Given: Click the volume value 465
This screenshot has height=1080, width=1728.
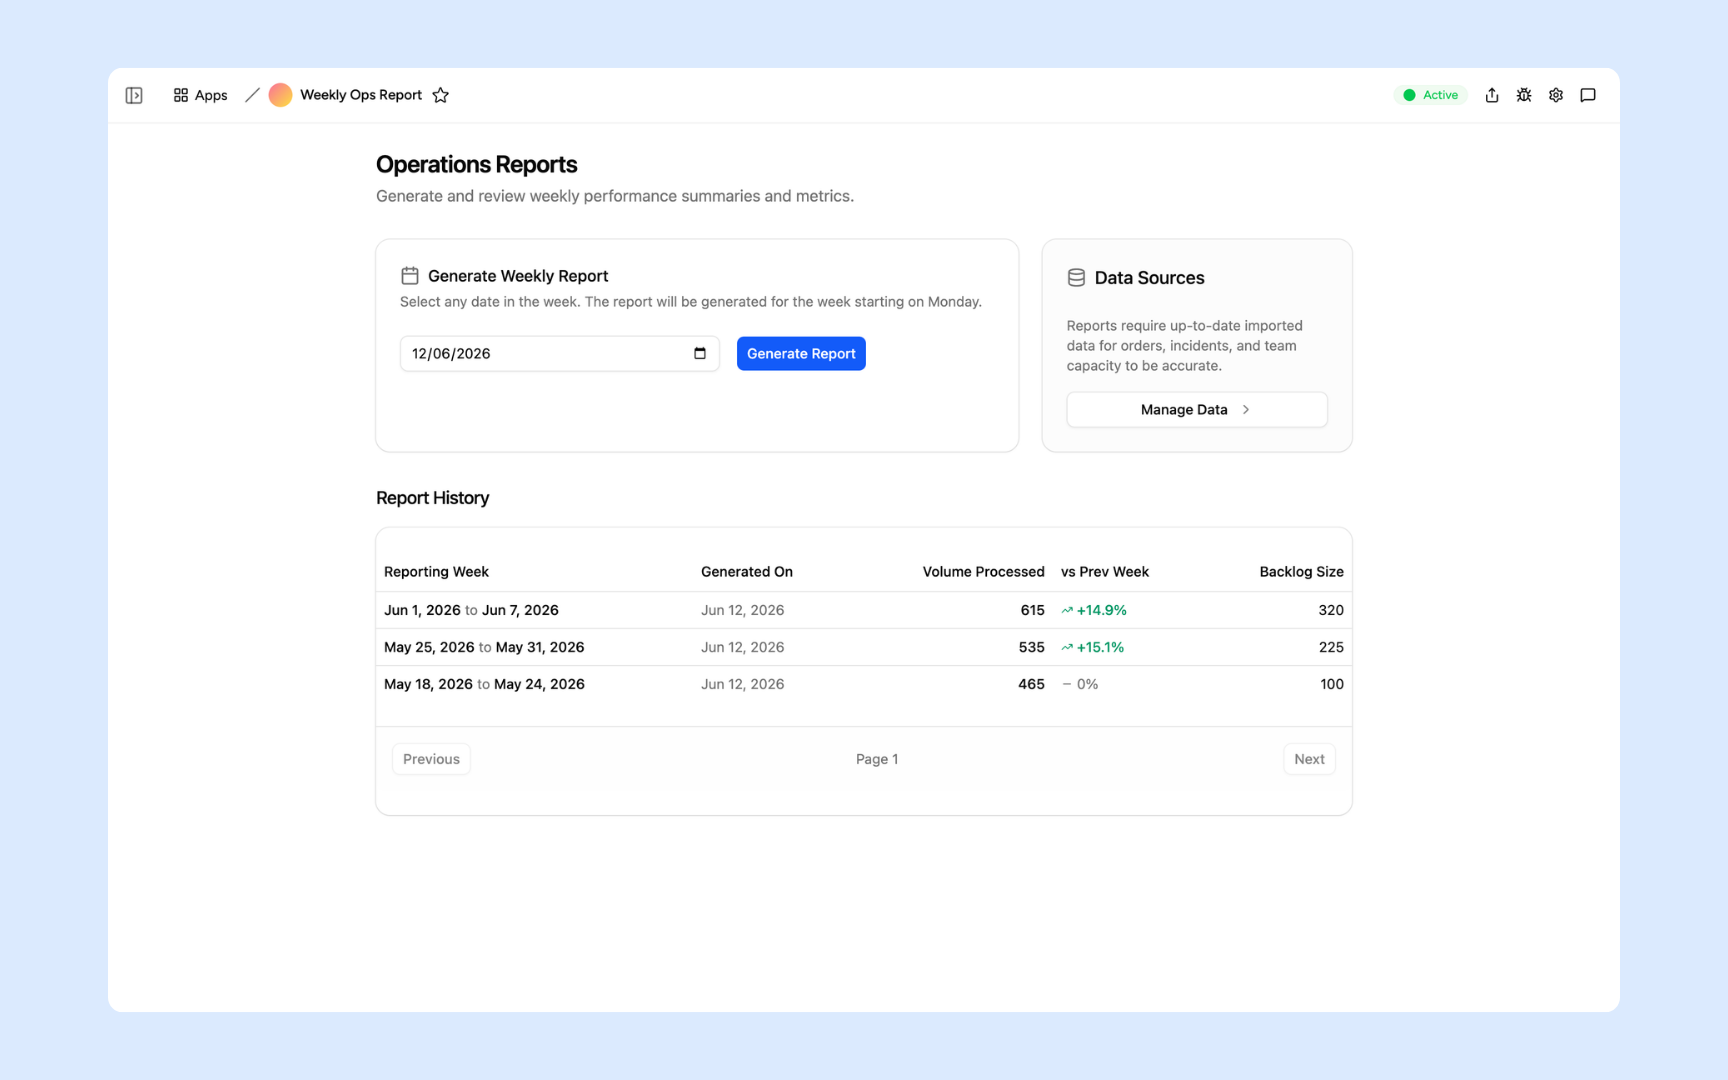Looking at the screenshot, I should tap(1031, 684).
